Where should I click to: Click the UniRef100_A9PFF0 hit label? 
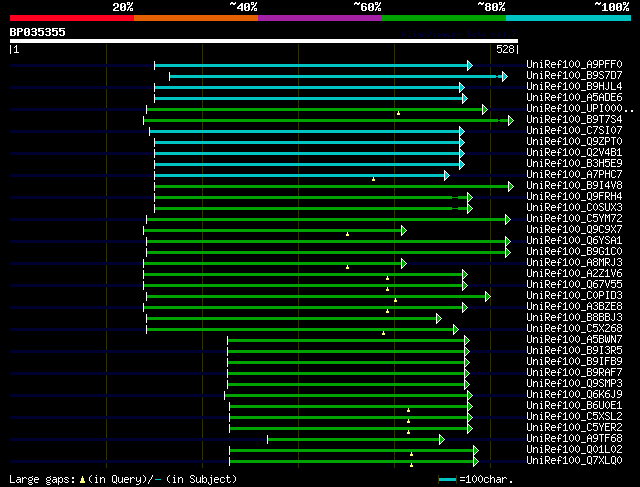click(574, 64)
